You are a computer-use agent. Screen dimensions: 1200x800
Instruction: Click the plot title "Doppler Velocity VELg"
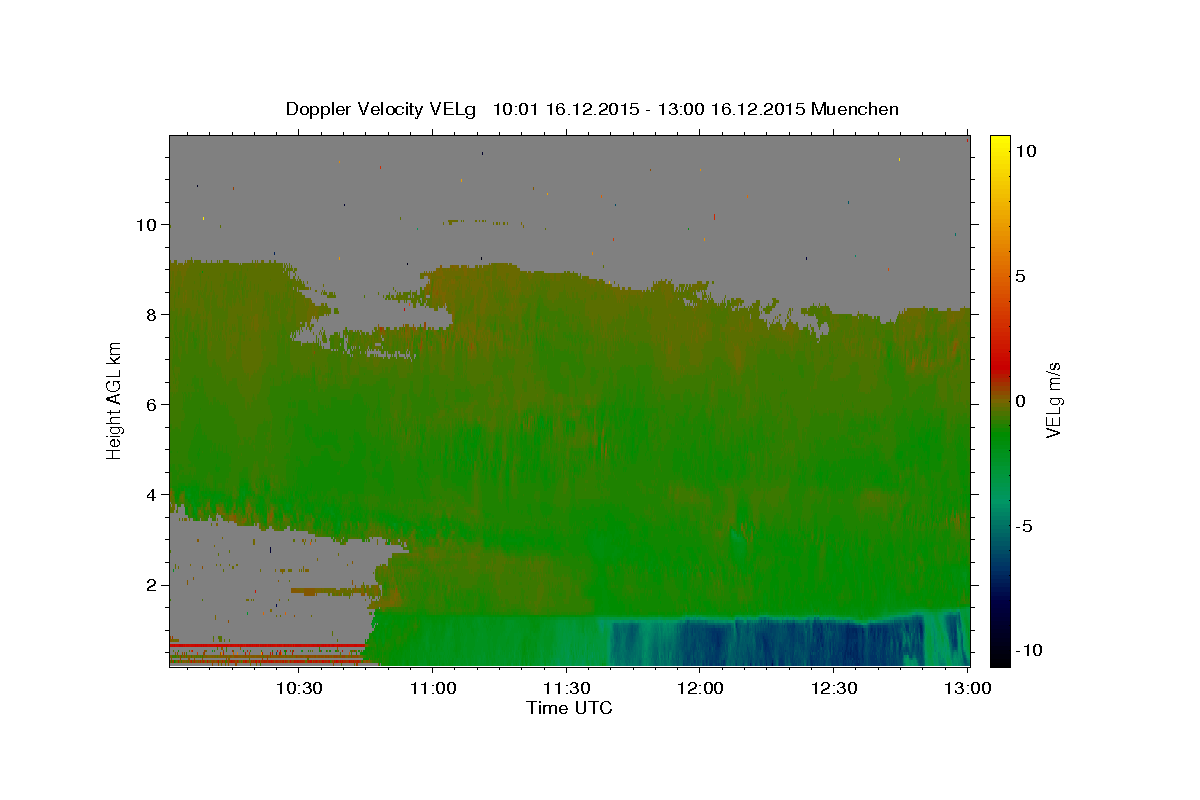click(383, 109)
